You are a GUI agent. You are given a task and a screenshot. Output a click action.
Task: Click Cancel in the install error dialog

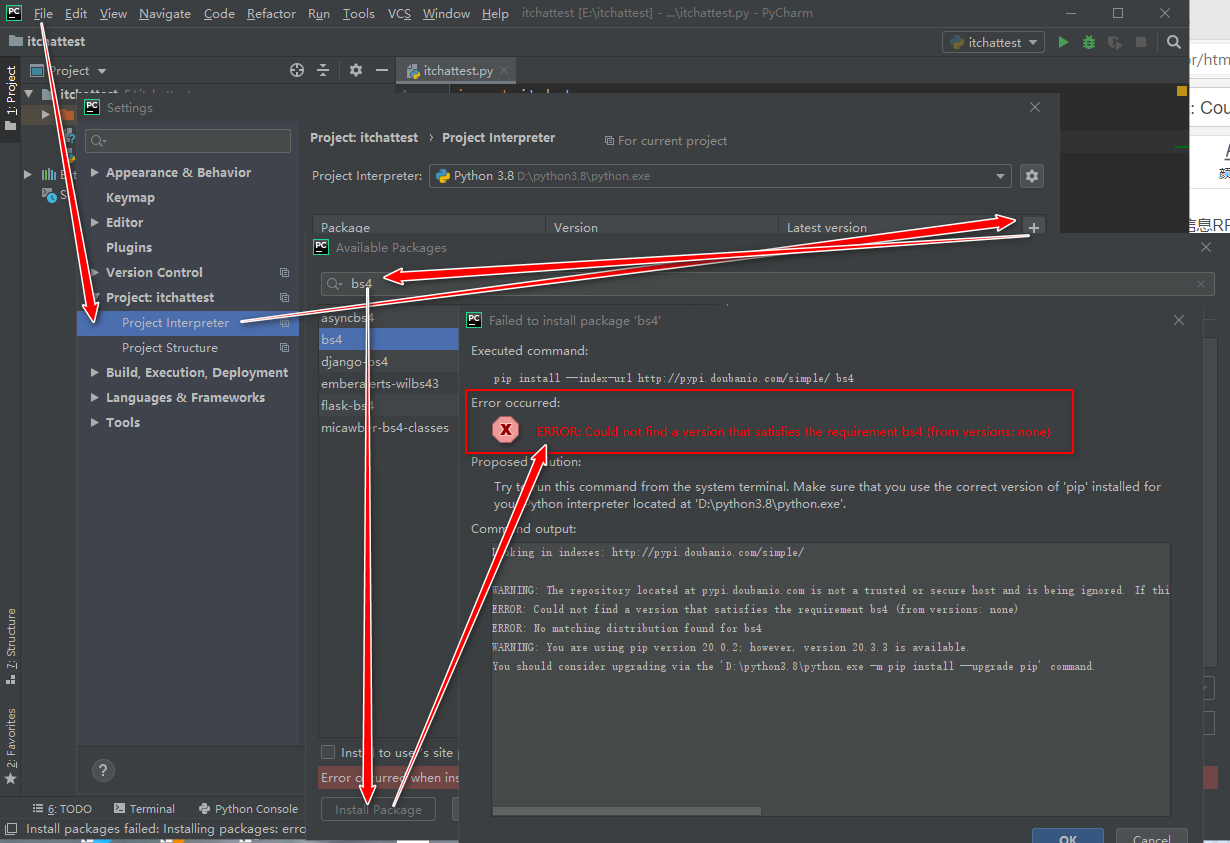click(1151, 836)
